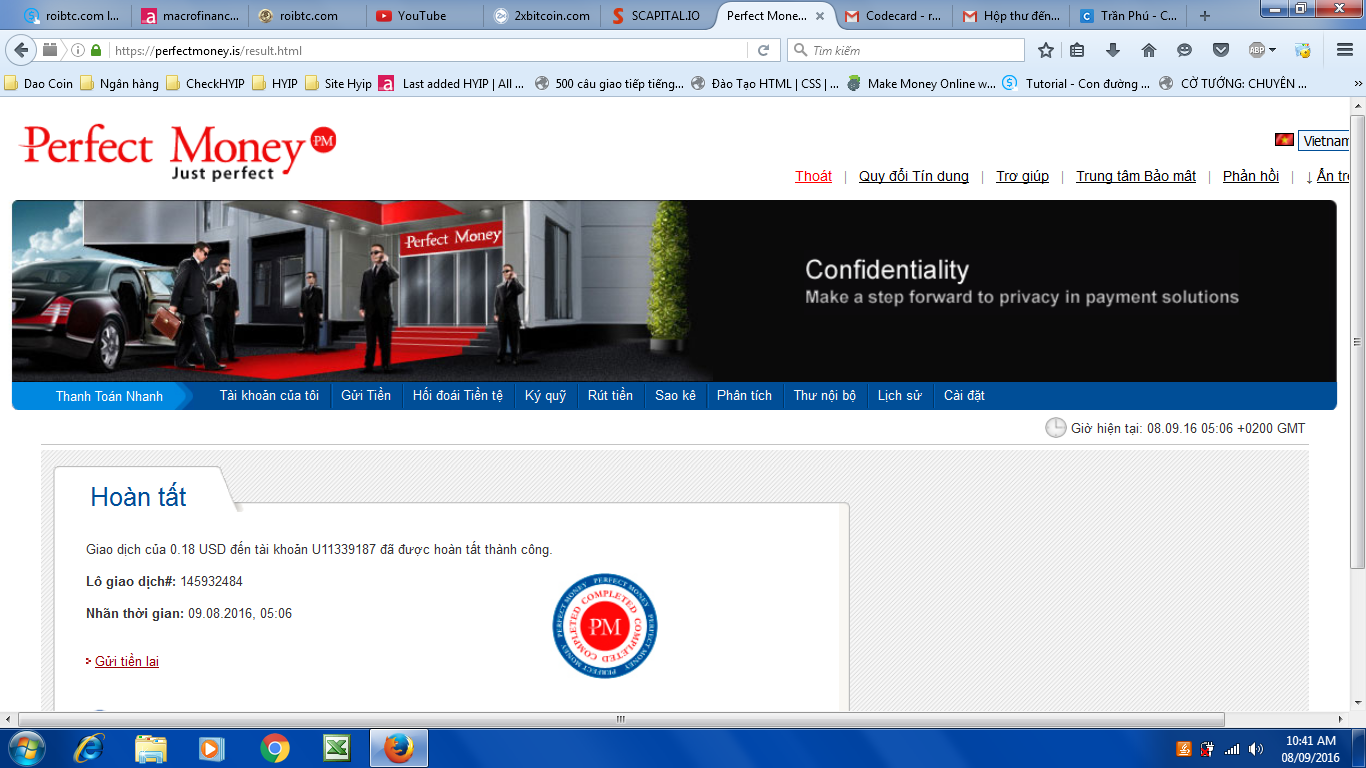Bookmark this page with the star icon
Screen dimensions: 1366x768
click(1046, 50)
